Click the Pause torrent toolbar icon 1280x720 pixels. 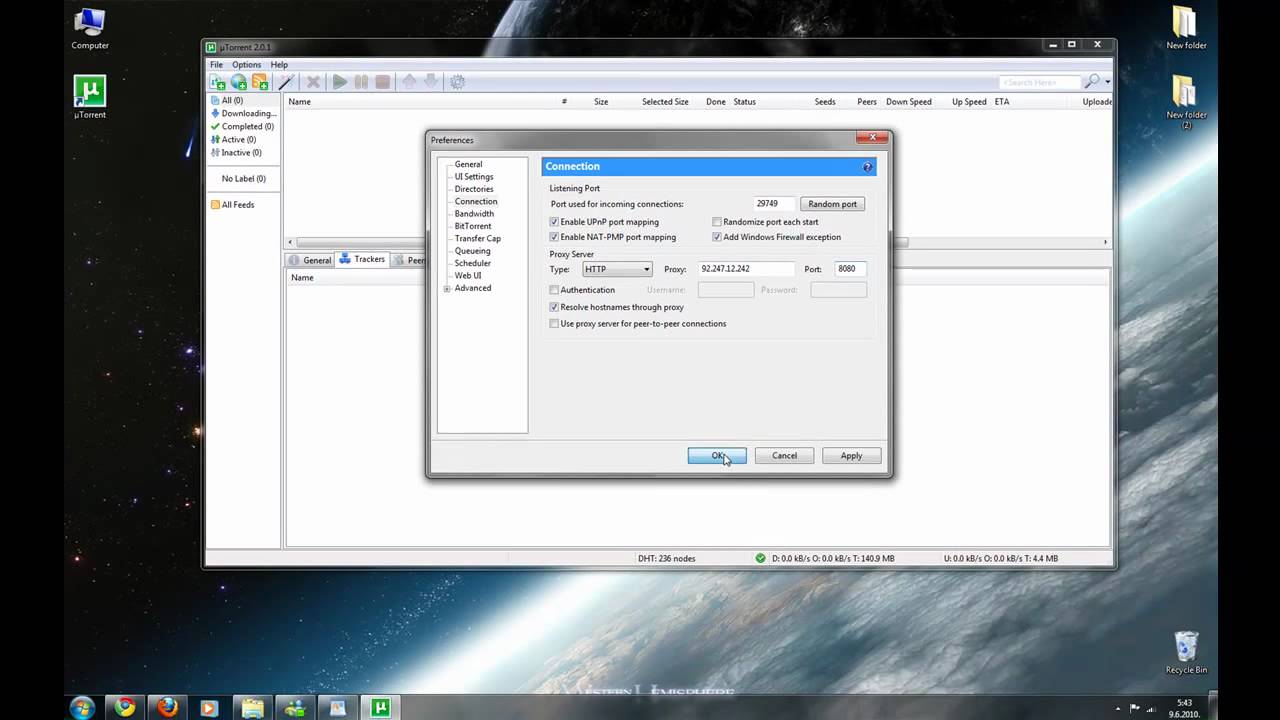click(361, 82)
